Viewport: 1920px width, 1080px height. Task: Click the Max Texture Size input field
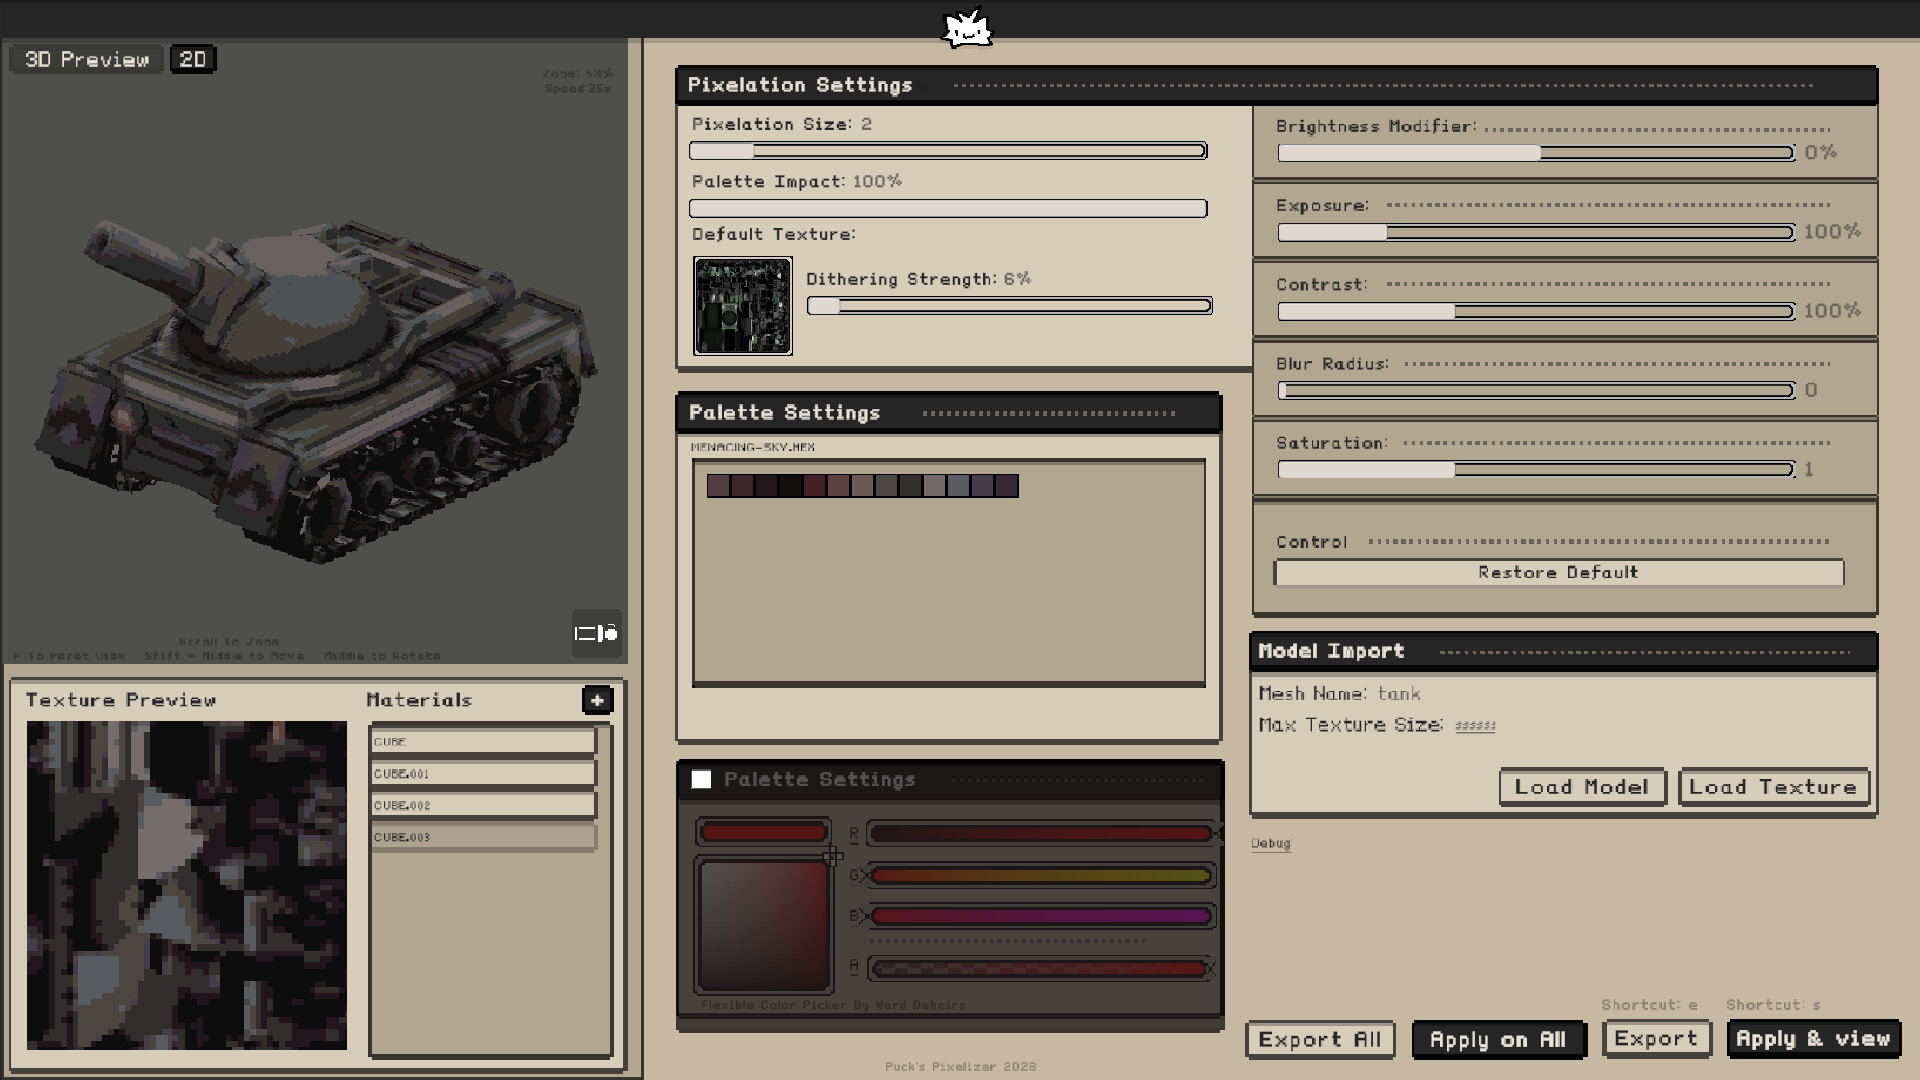(1475, 725)
